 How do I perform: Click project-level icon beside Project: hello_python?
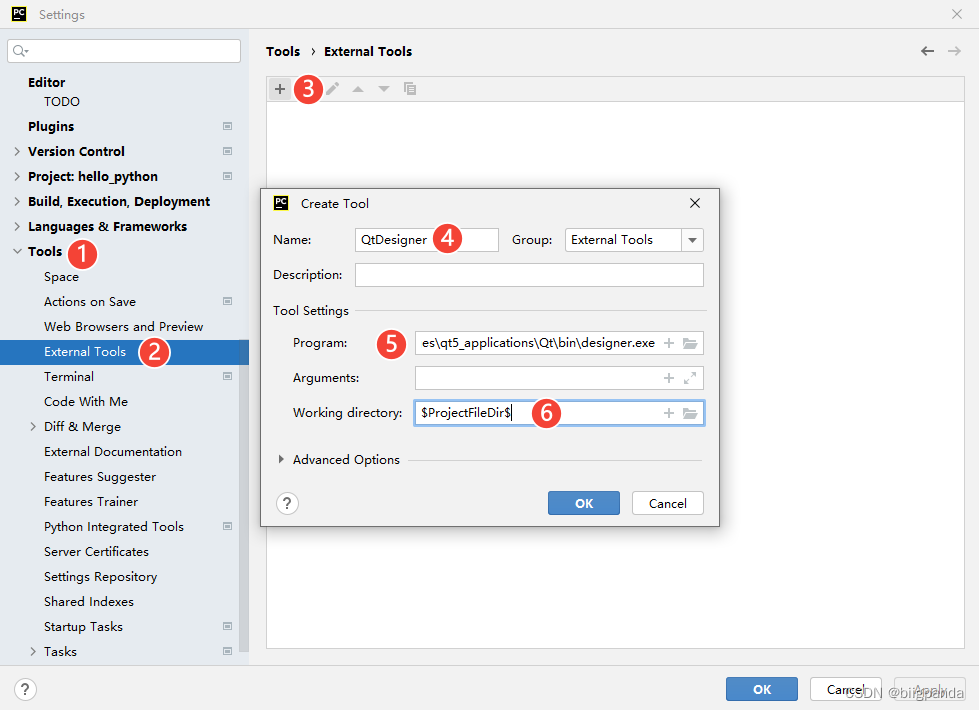pos(227,176)
